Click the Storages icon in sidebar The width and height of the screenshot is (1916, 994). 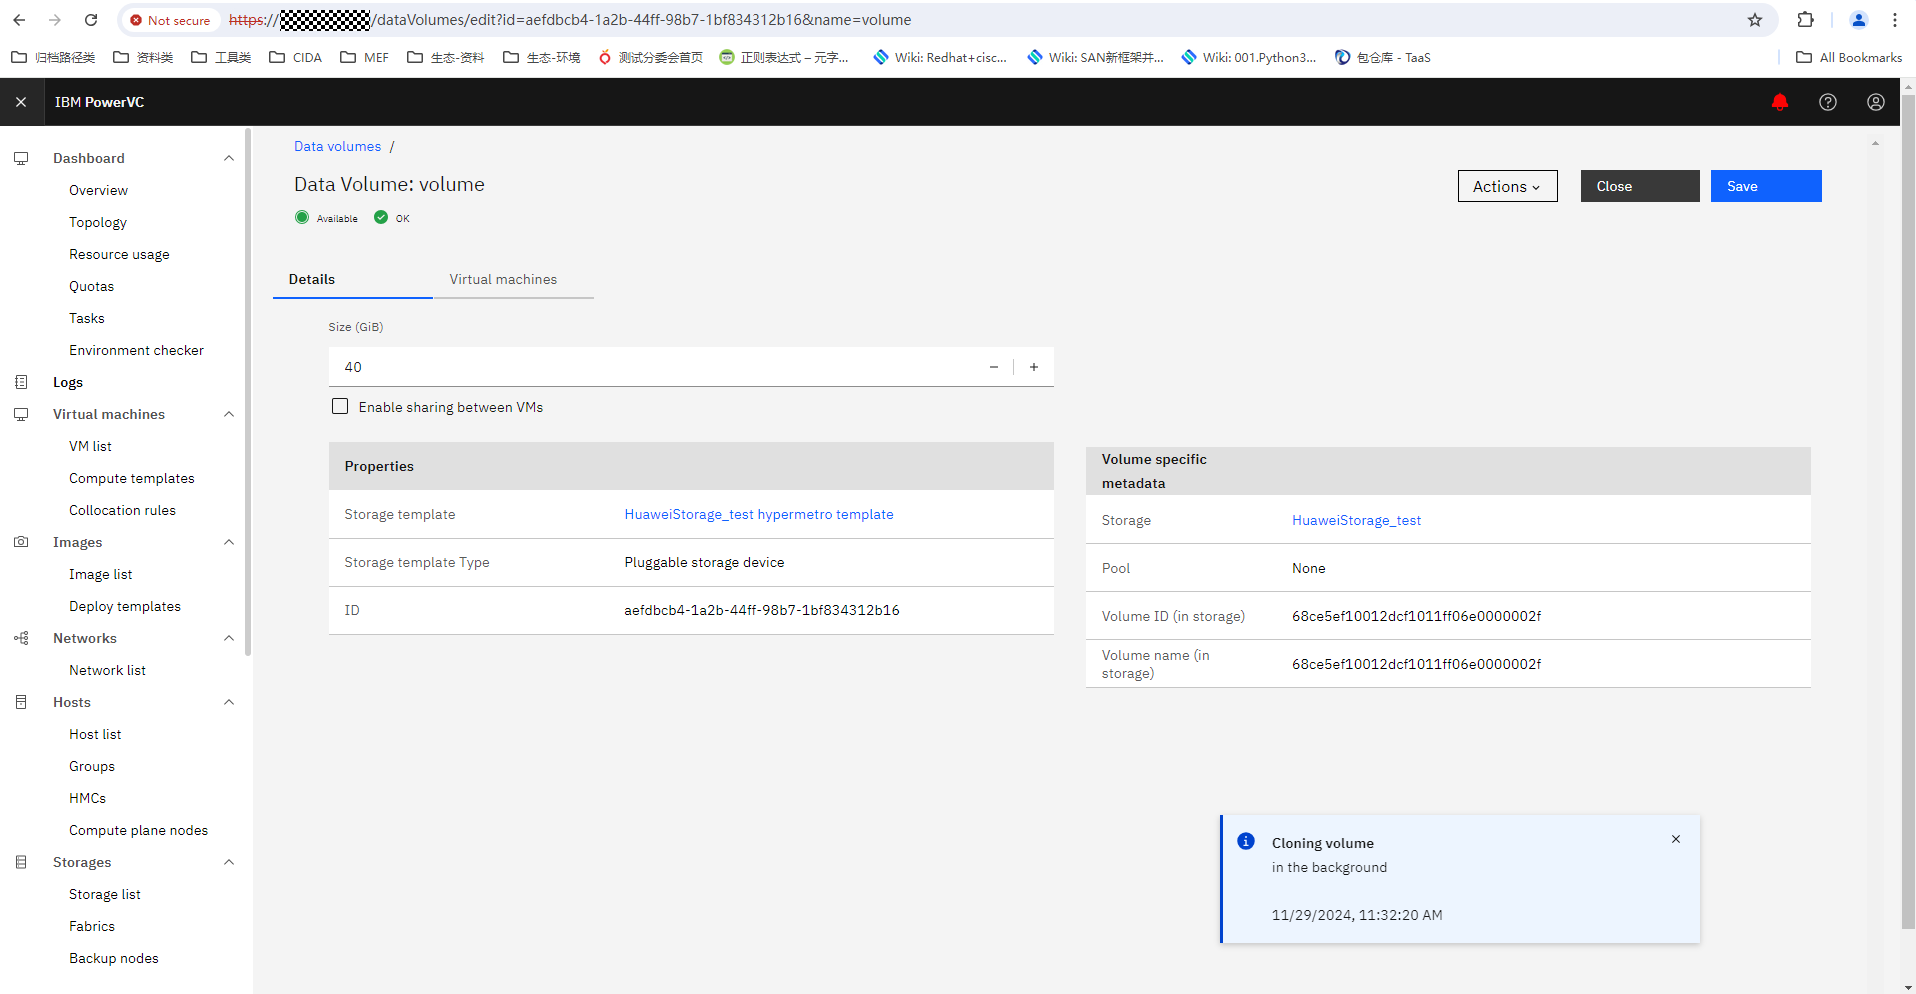21,862
